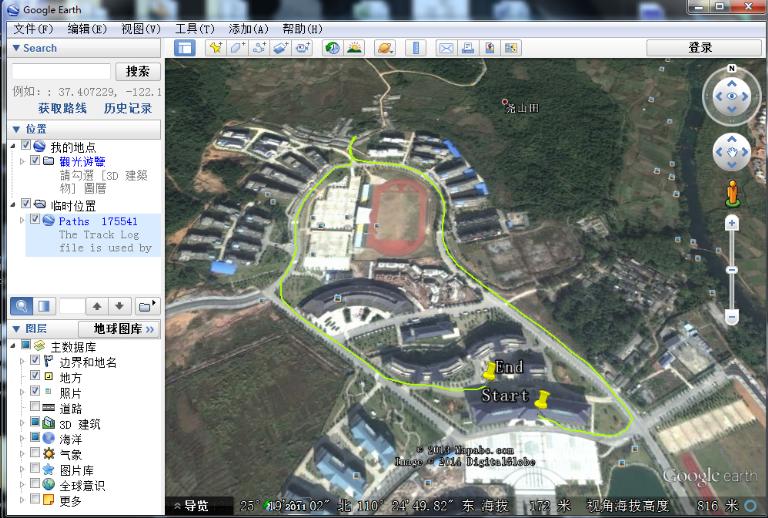Collapse the 图层 panel triangle
This screenshot has width=768, height=518.
click(16, 329)
